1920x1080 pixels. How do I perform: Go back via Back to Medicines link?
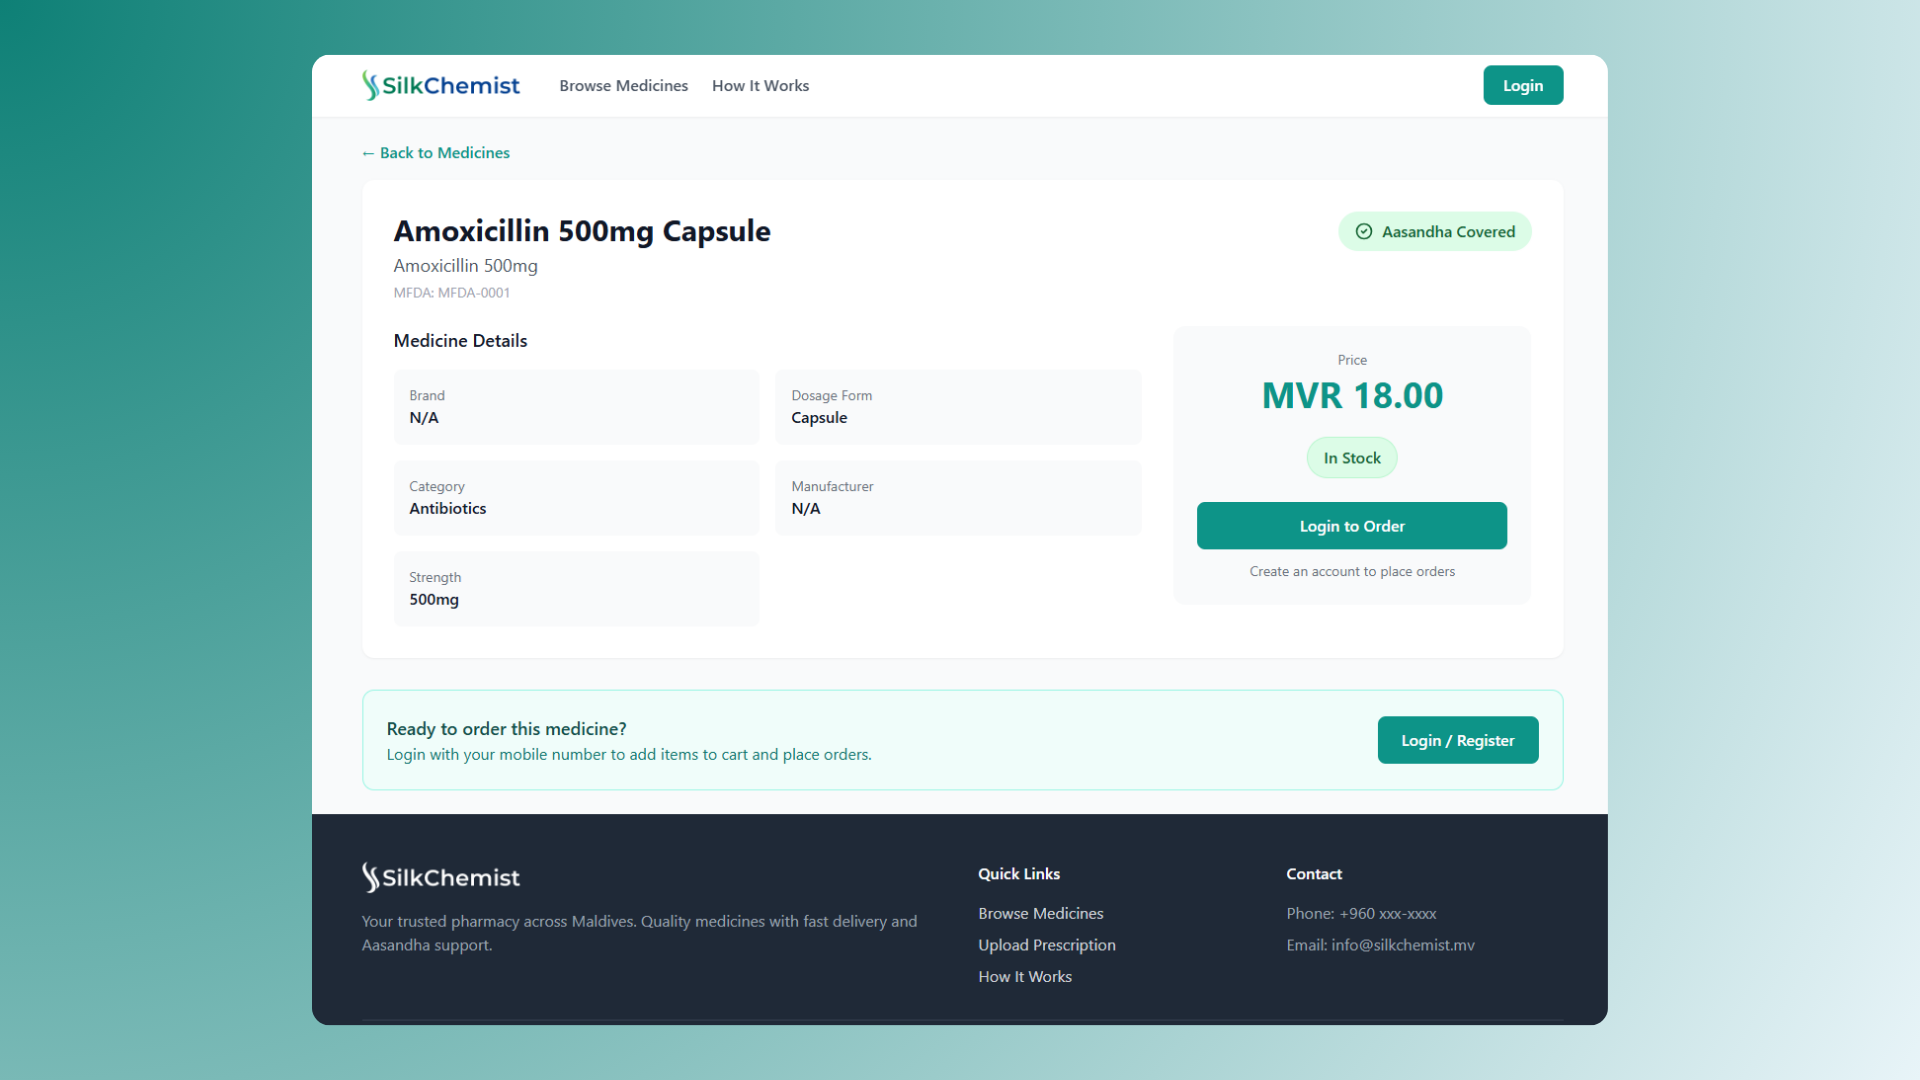click(436, 153)
